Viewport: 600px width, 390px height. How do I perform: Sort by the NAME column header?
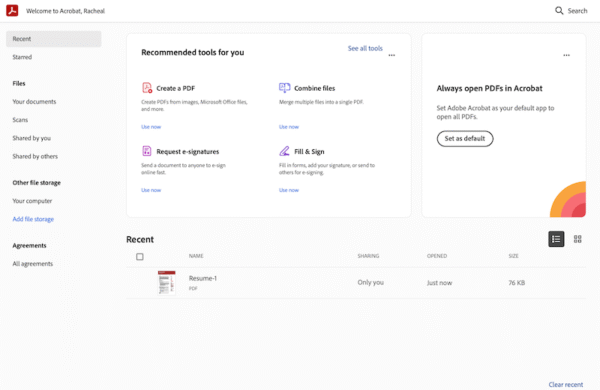tap(196, 256)
